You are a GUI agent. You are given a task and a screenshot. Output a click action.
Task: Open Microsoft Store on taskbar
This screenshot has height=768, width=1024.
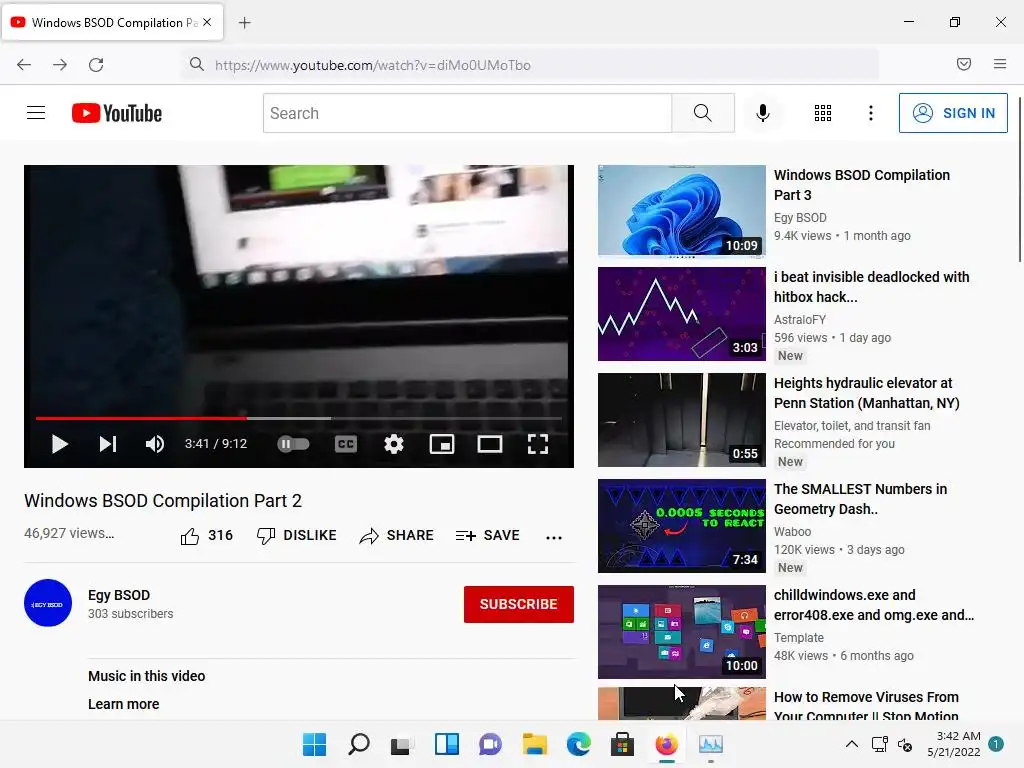622,744
